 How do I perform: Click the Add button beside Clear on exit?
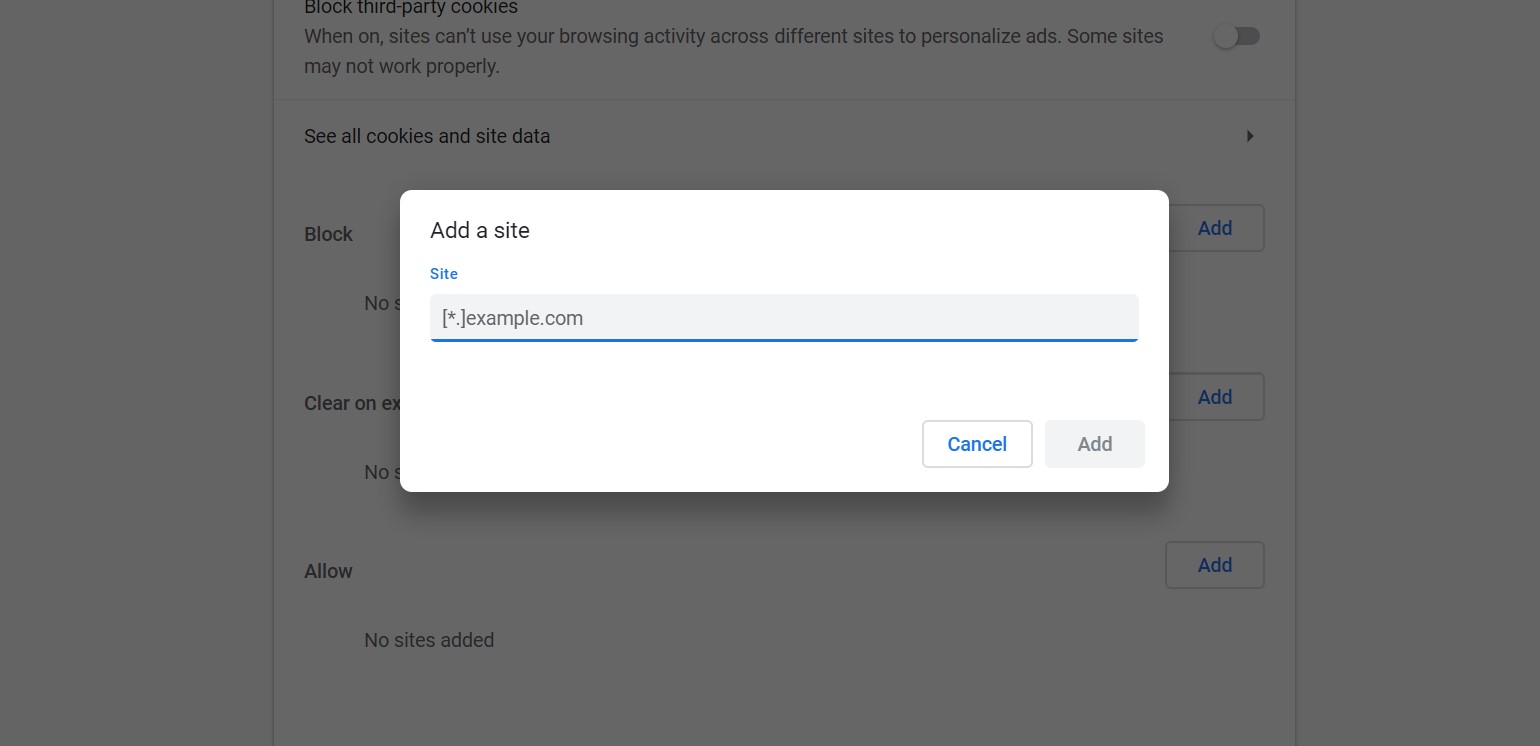pyautogui.click(x=1214, y=397)
